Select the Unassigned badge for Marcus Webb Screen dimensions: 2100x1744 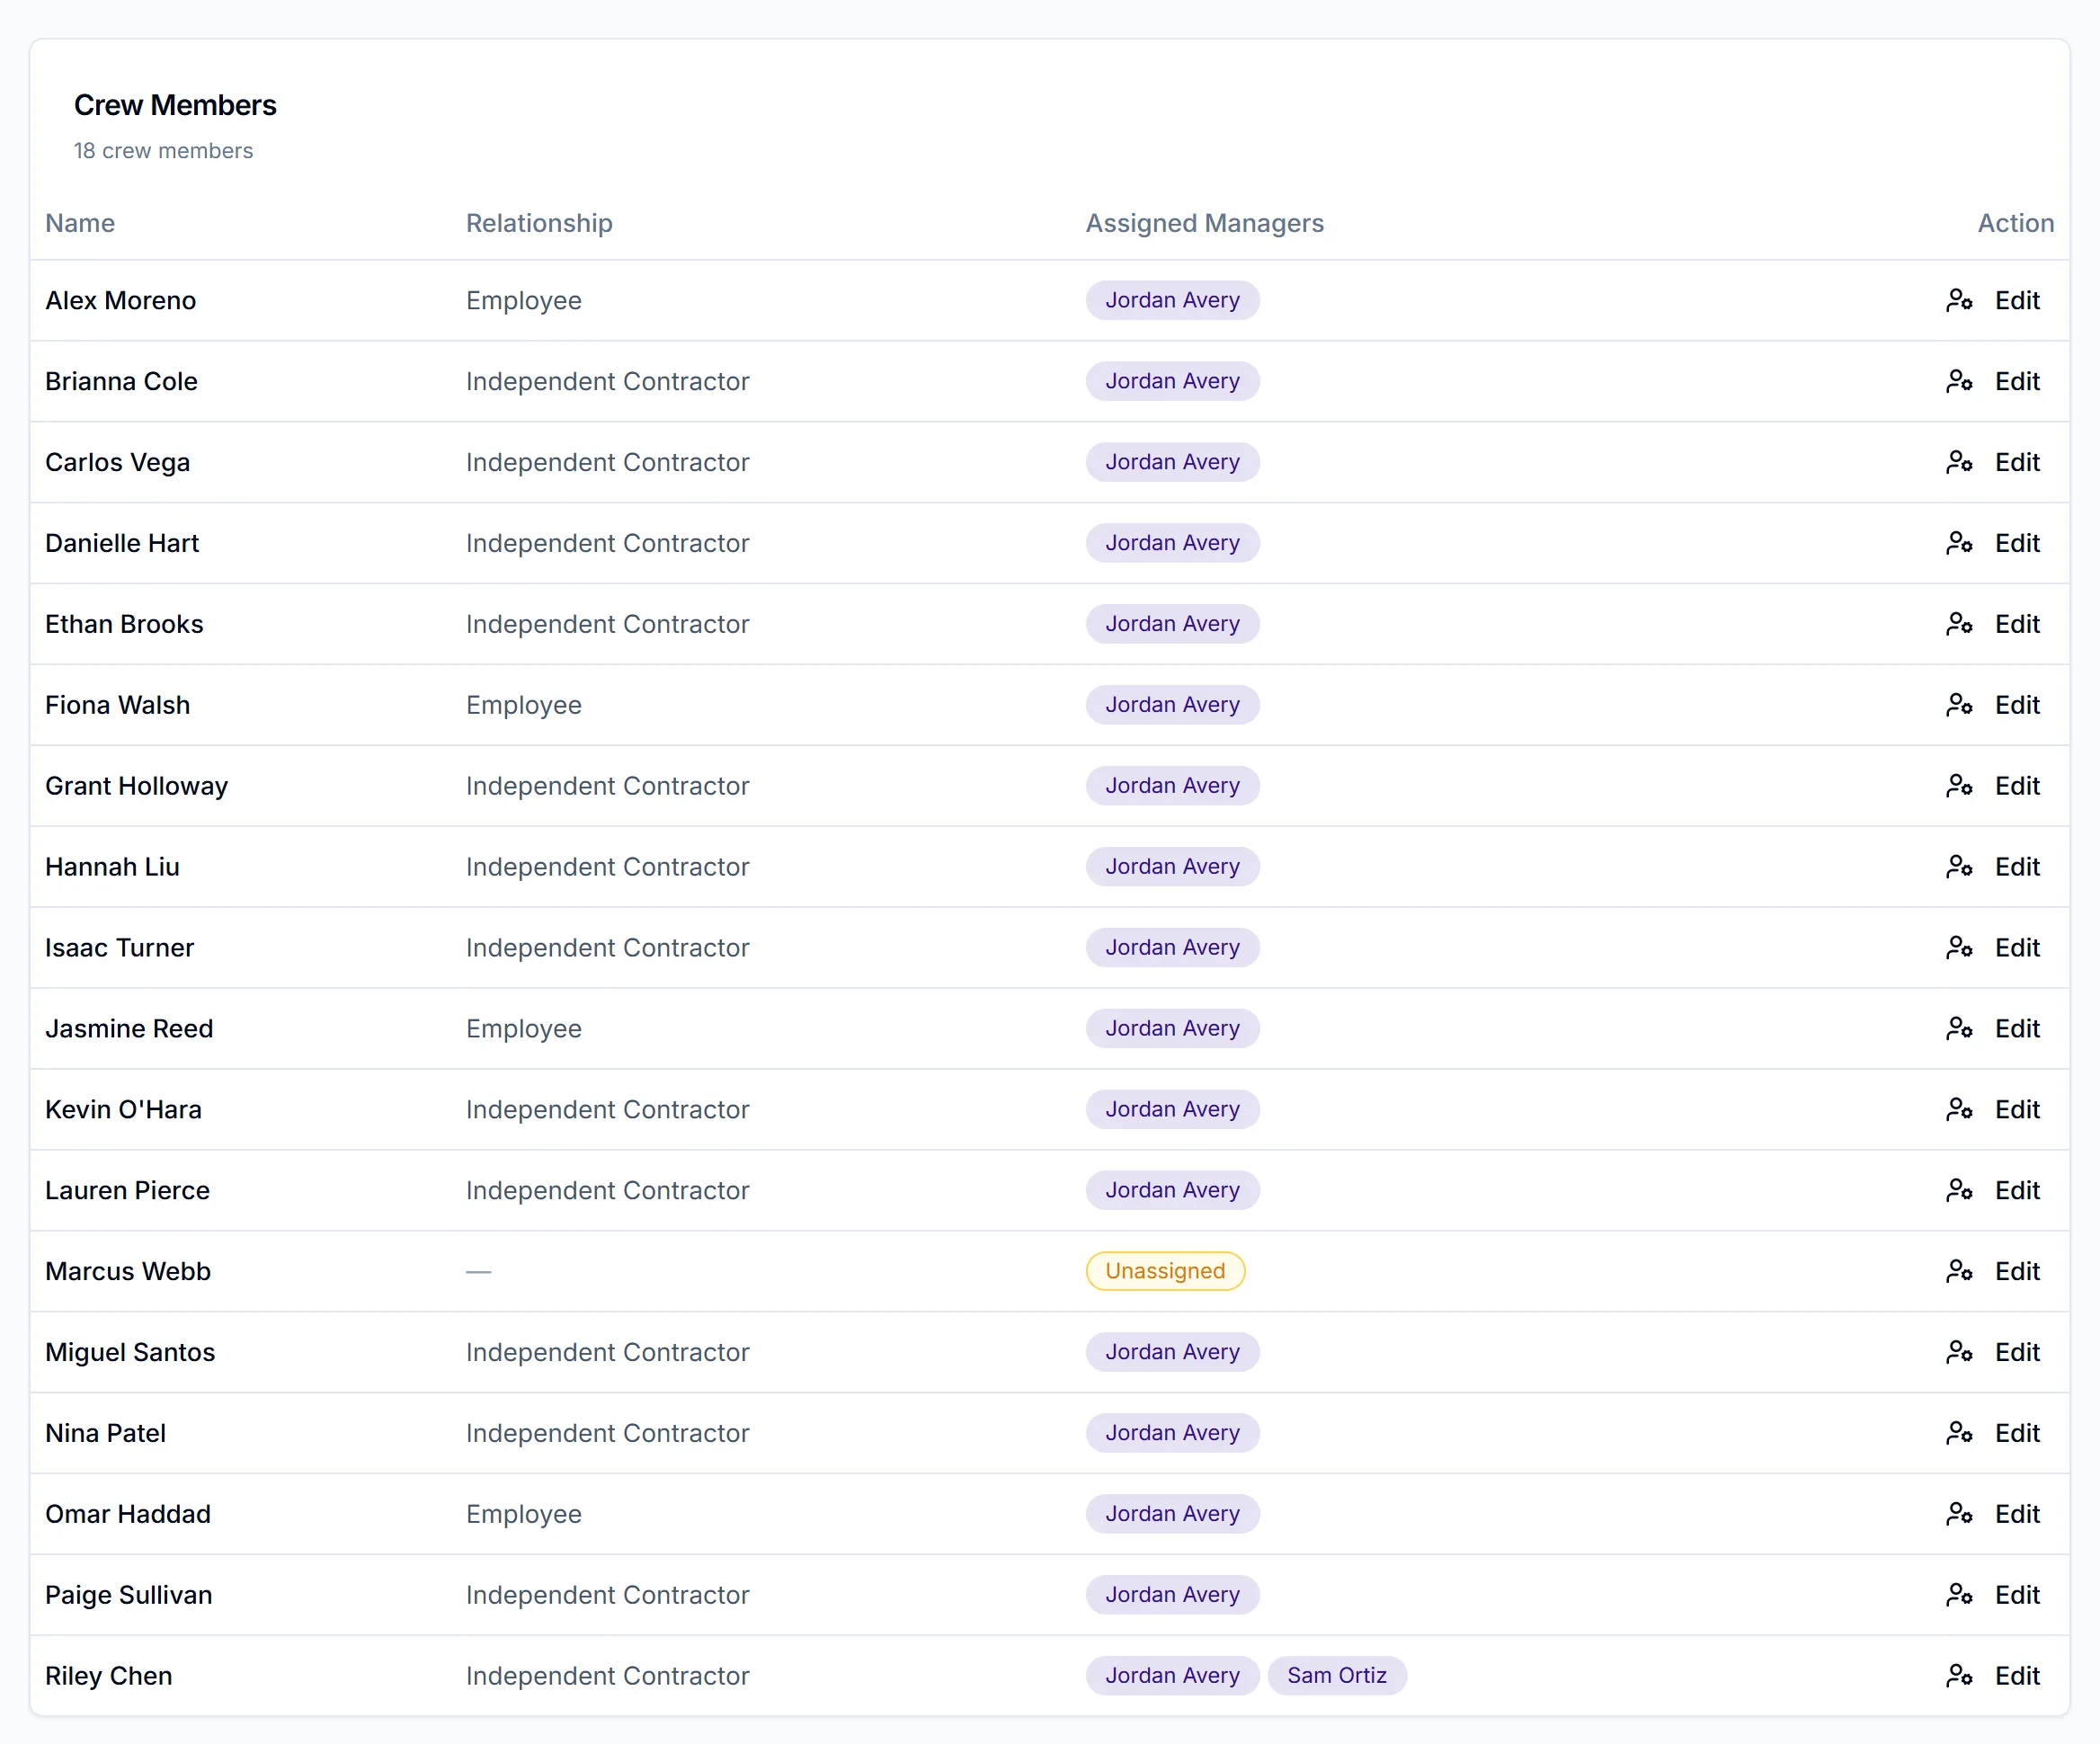pyautogui.click(x=1165, y=1272)
